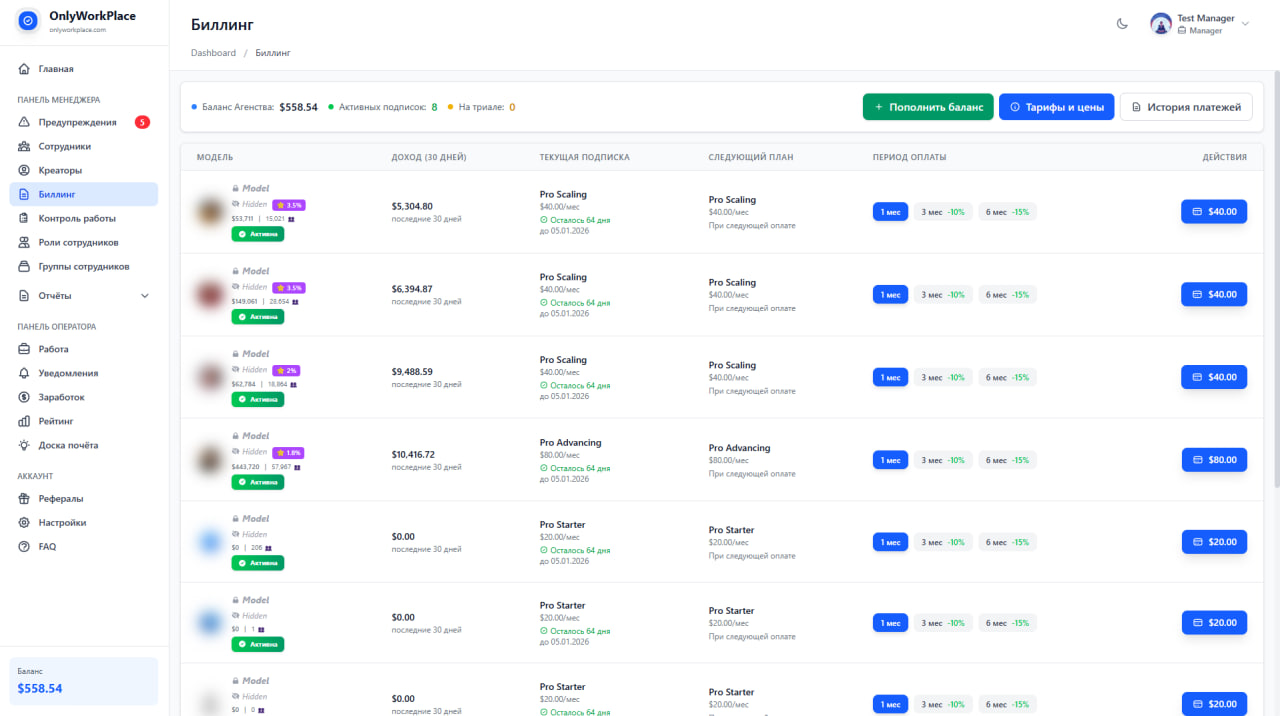The width and height of the screenshot is (1280, 716).
Task: Open the Dashboard breadcrumb link
Action: point(213,52)
